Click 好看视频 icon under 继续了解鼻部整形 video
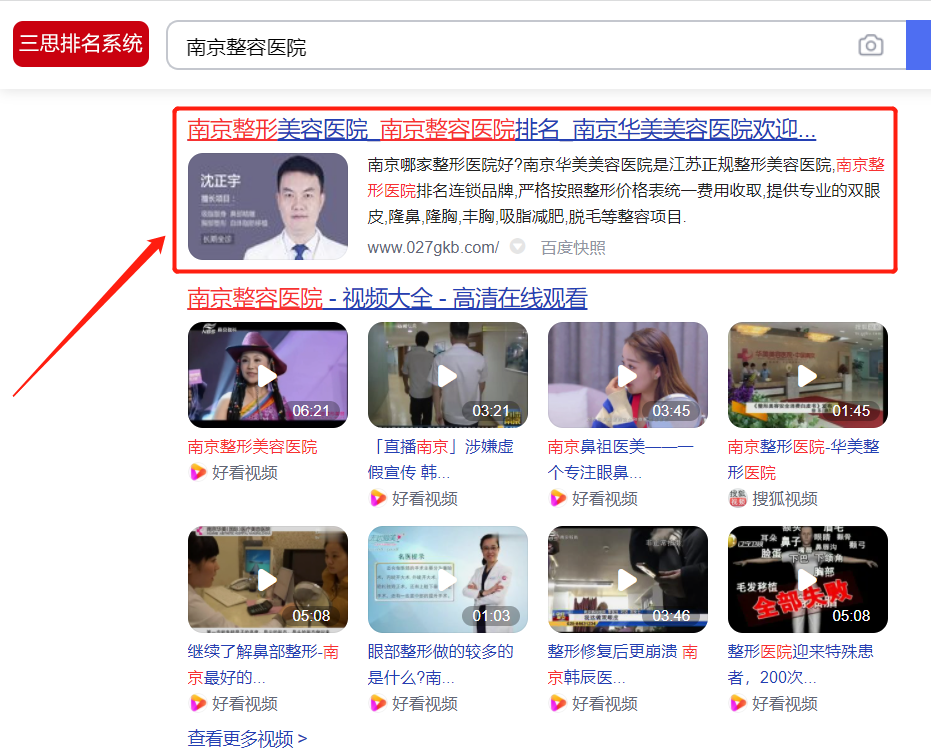The image size is (931, 751). (x=197, y=704)
